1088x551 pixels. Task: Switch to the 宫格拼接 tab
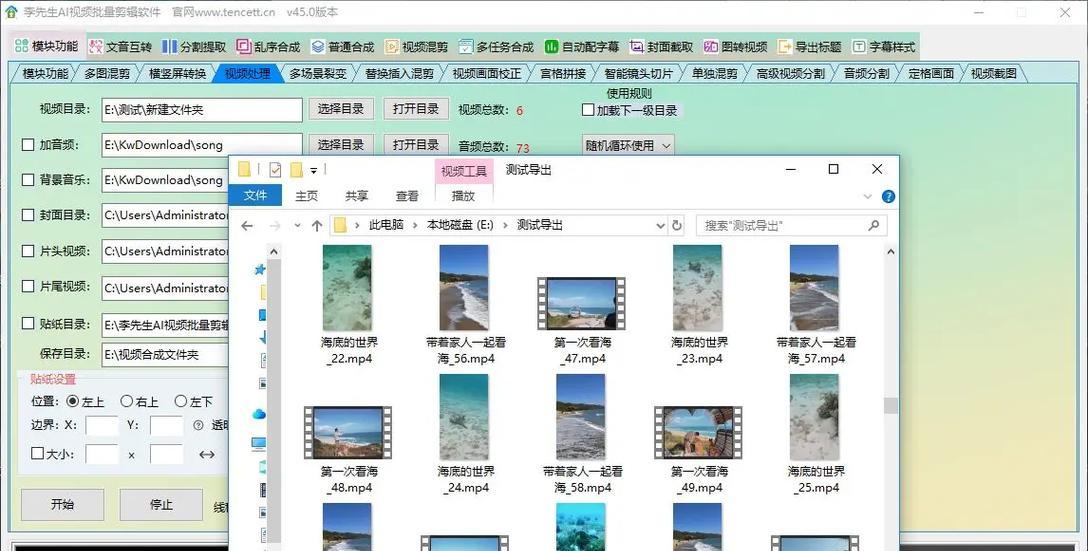point(563,74)
